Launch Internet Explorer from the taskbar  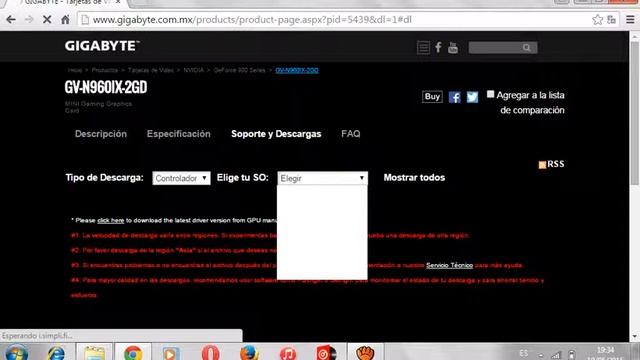click(56, 353)
